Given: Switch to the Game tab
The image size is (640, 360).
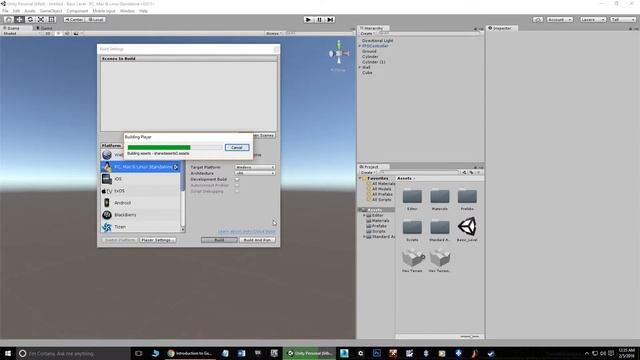Looking at the screenshot, I should 44,28.
